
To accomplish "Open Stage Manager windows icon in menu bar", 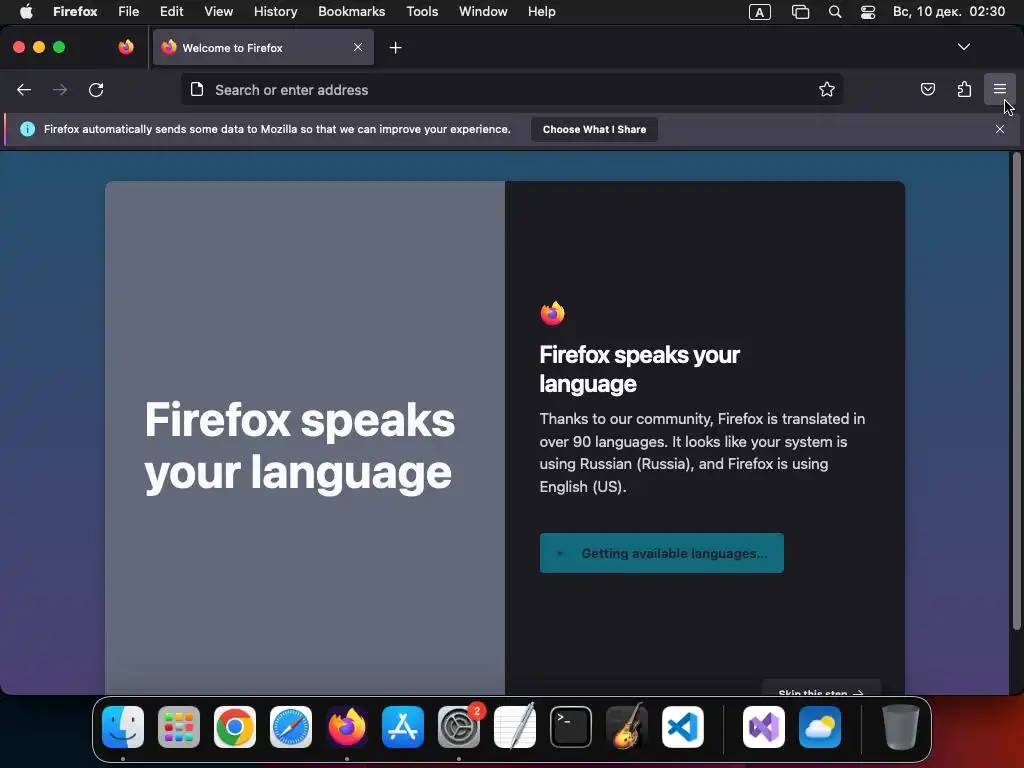I will [x=800, y=12].
